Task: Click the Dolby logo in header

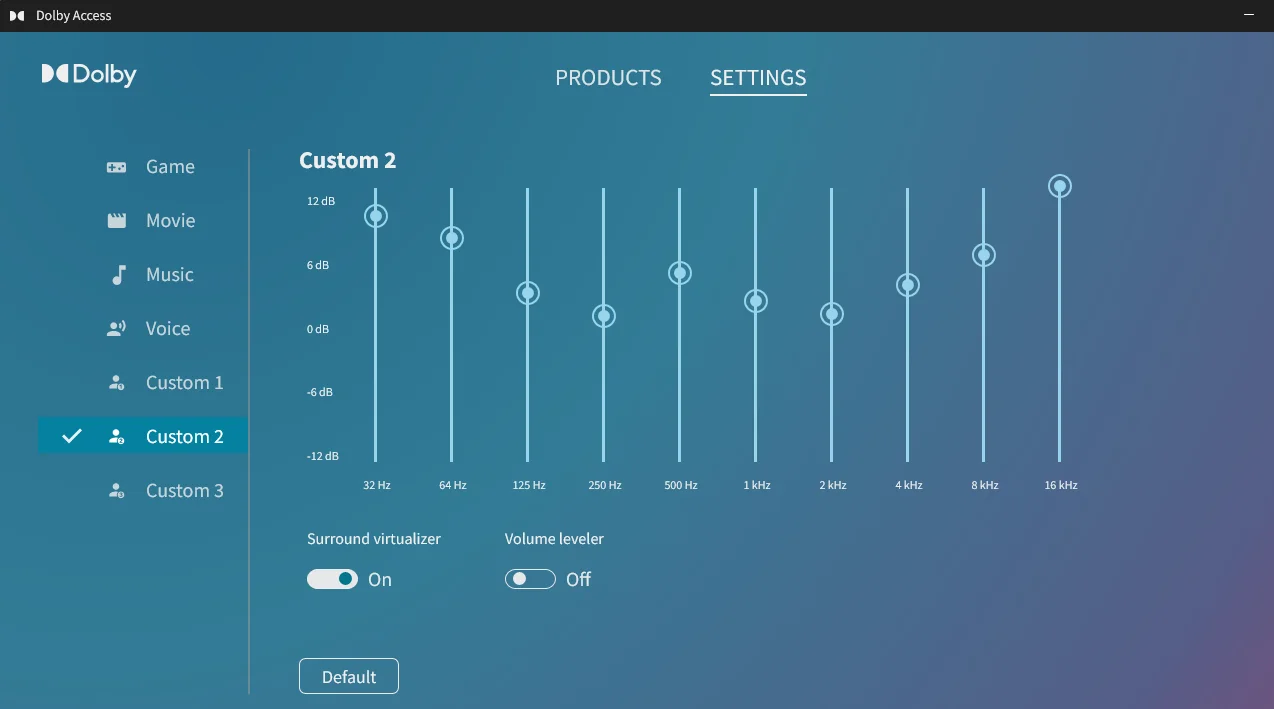Action: pyautogui.click(x=89, y=74)
